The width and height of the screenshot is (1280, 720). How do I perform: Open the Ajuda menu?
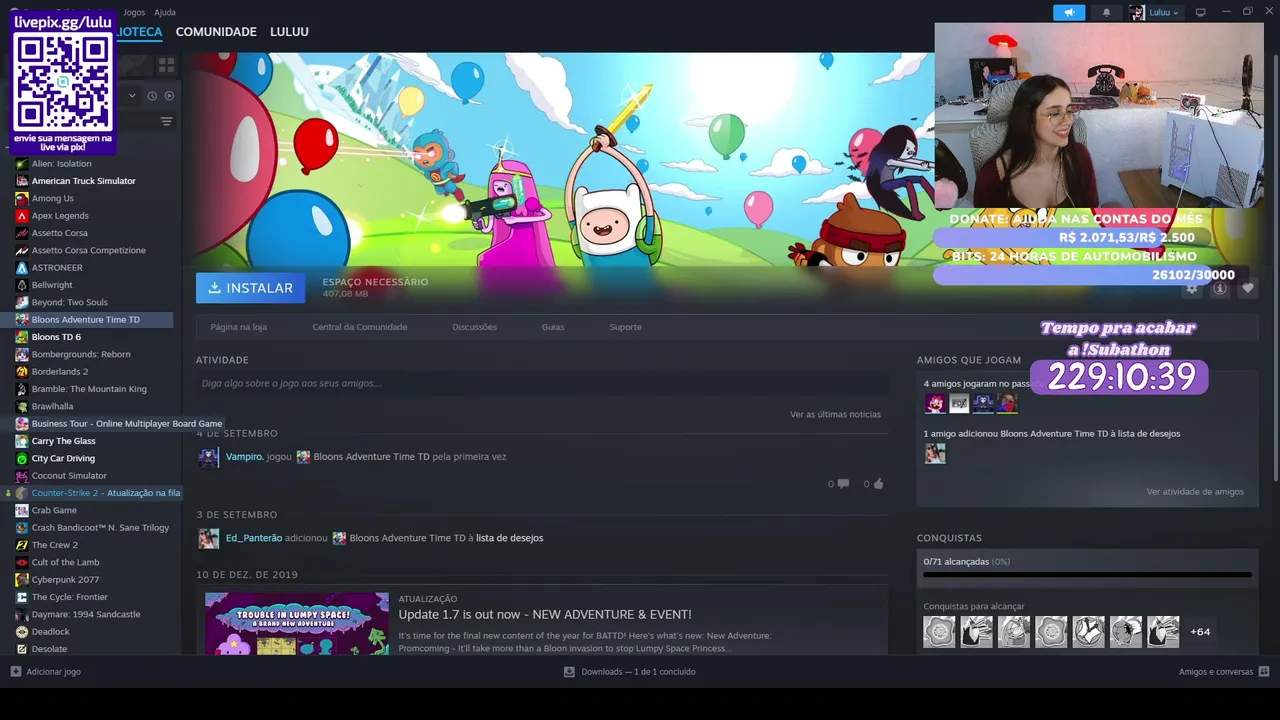click(x=165, y=12)
